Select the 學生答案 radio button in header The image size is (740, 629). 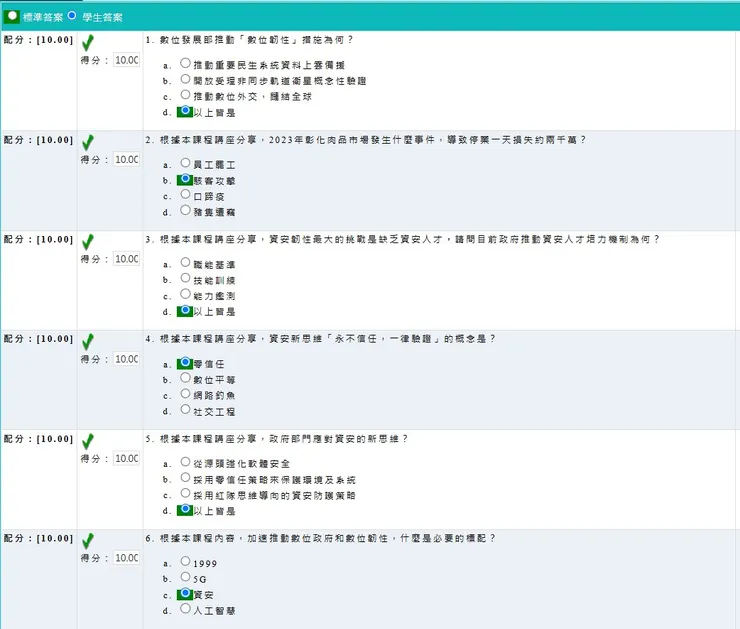pos(72,16)
